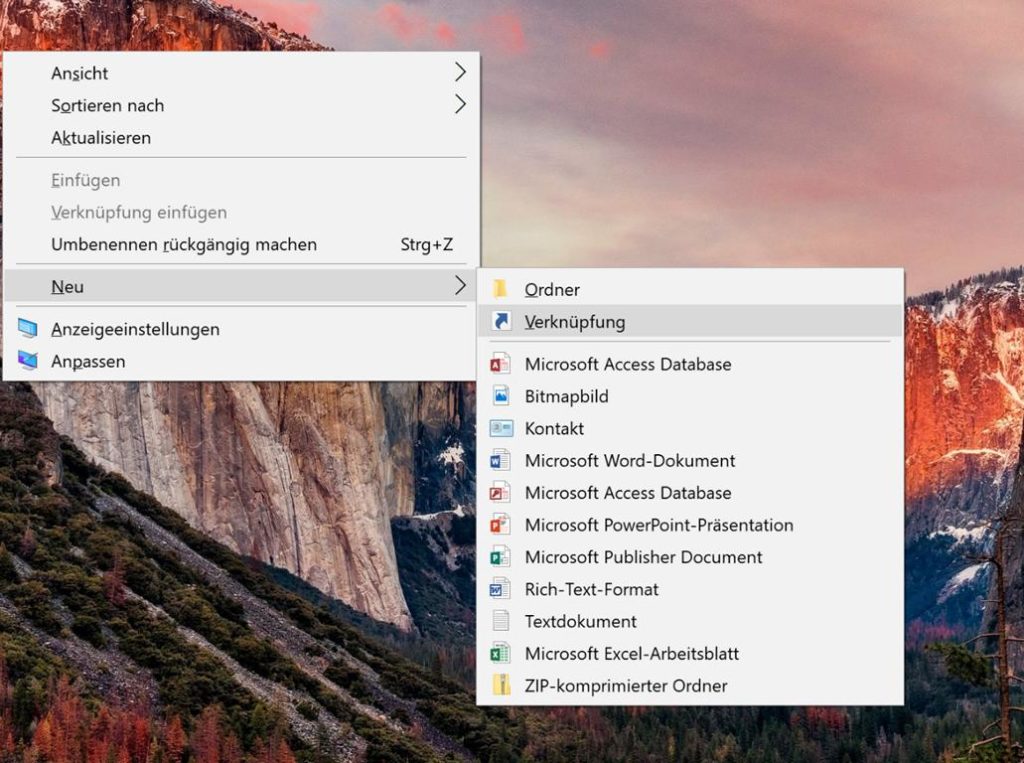1024x763 pixels.
Task: Select the Anpassen entry
Action: pyautogui.click(x=89, y=361)
